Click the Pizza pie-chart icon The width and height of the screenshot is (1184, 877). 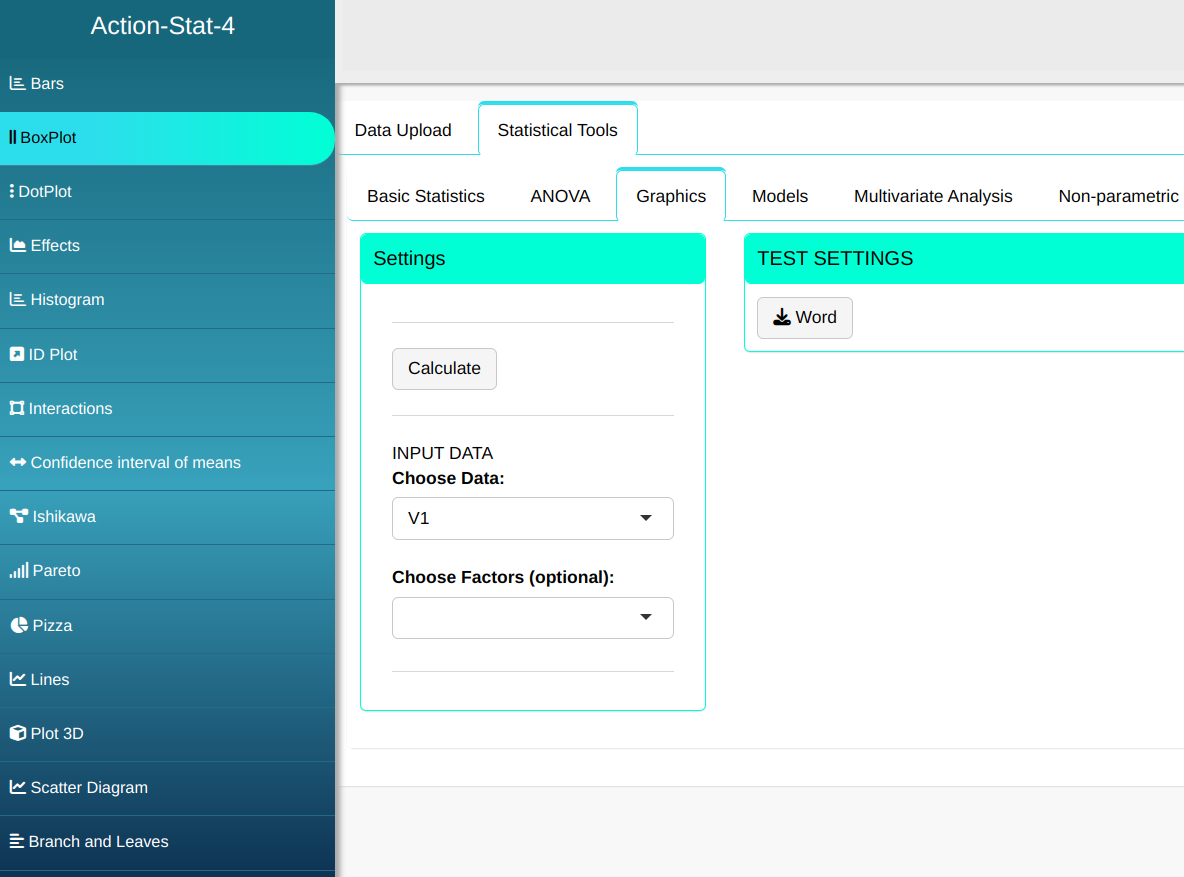pyautogui.click(x=18, y=626)
